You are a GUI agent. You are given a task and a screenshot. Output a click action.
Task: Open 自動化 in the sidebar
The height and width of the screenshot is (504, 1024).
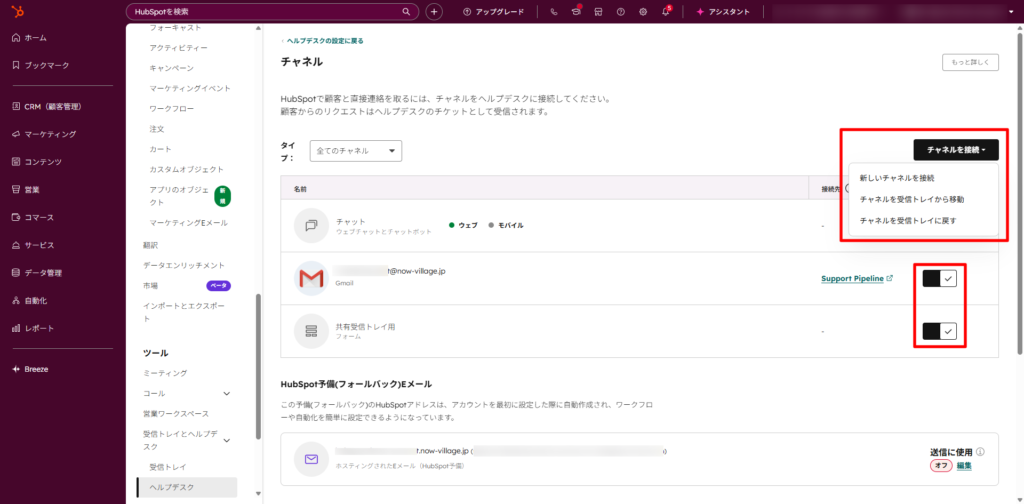click(29, 301)
